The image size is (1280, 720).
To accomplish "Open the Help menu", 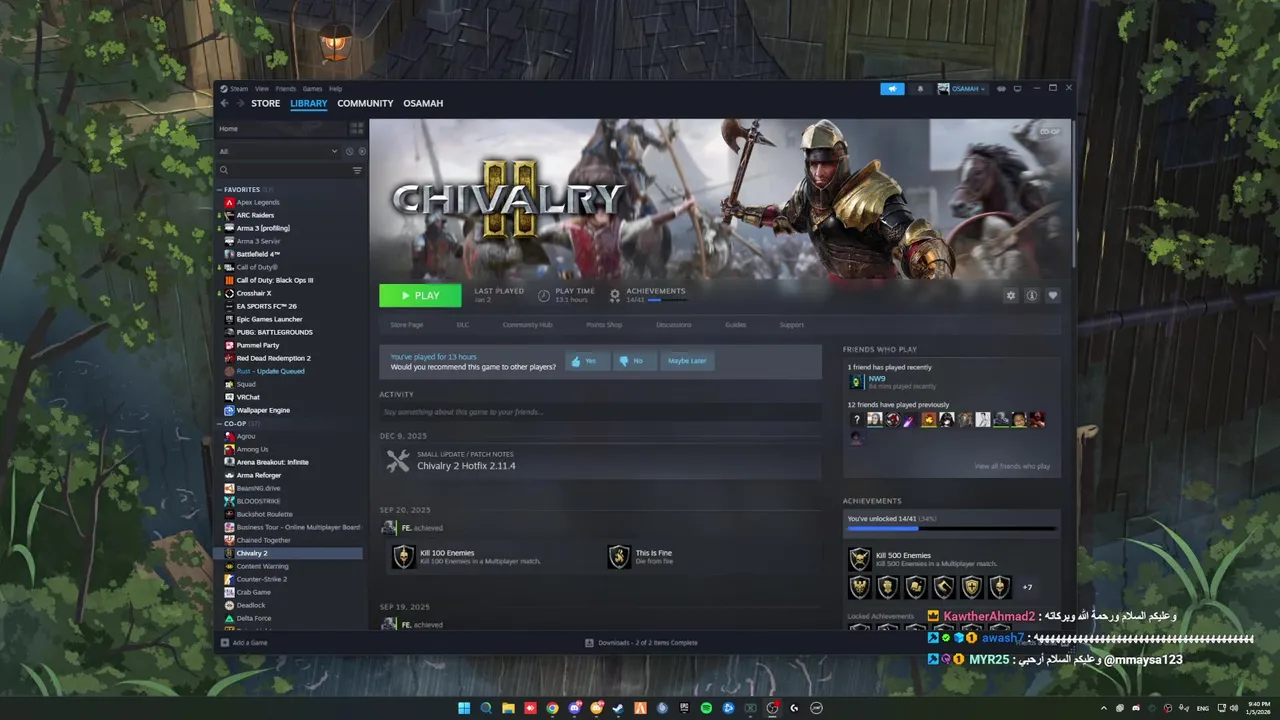I will [336, 89].
